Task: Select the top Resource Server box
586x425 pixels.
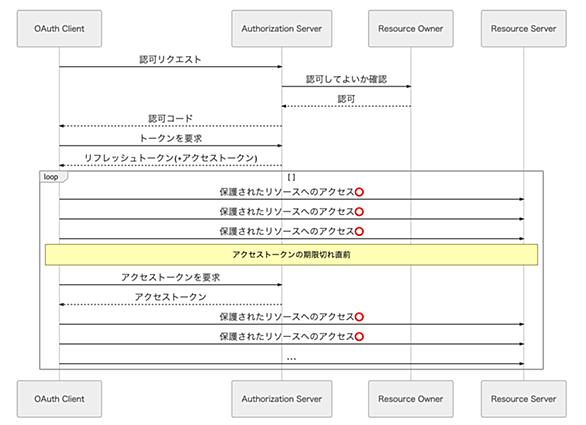Action: pos(523,28)
